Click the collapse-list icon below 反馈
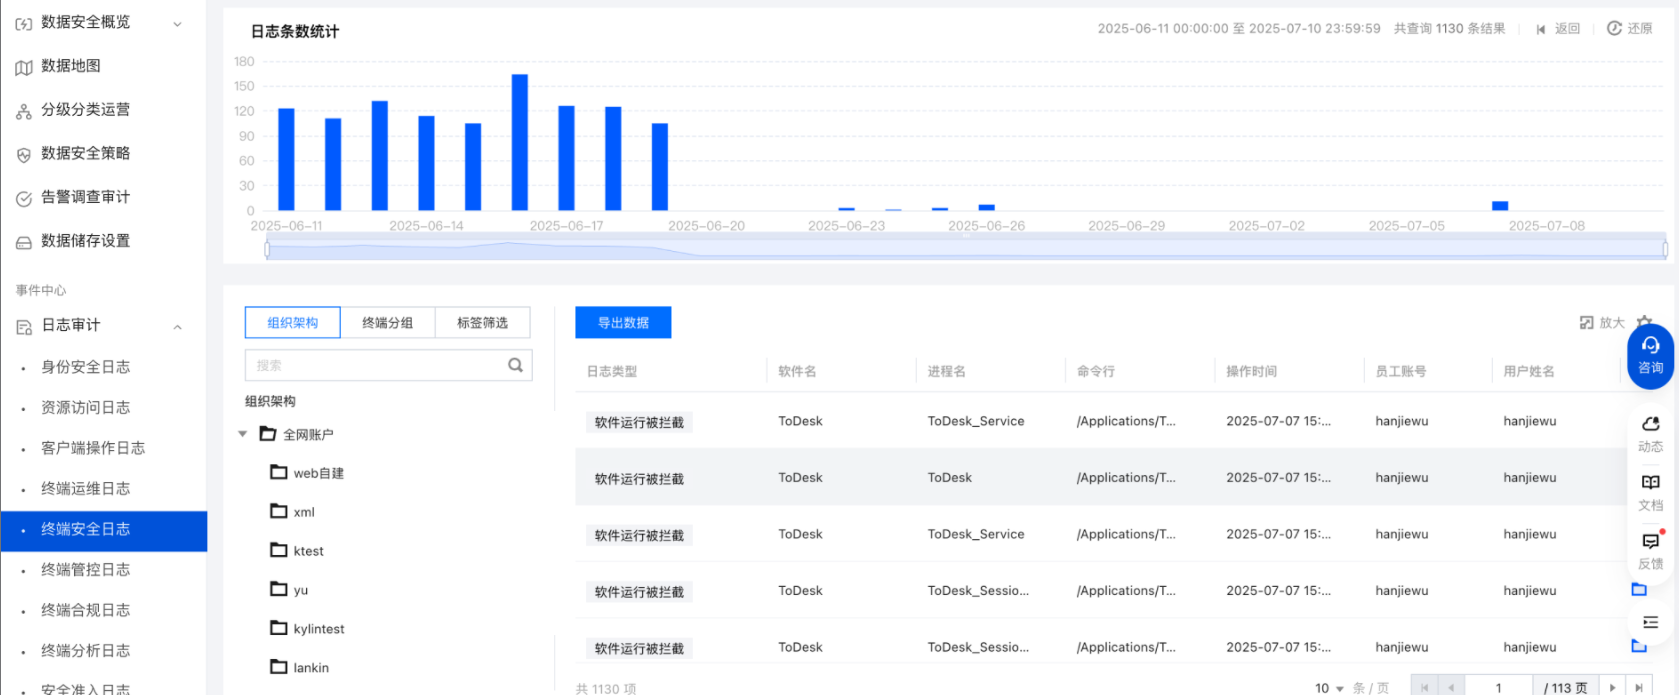 click(x=1650, y=622)
